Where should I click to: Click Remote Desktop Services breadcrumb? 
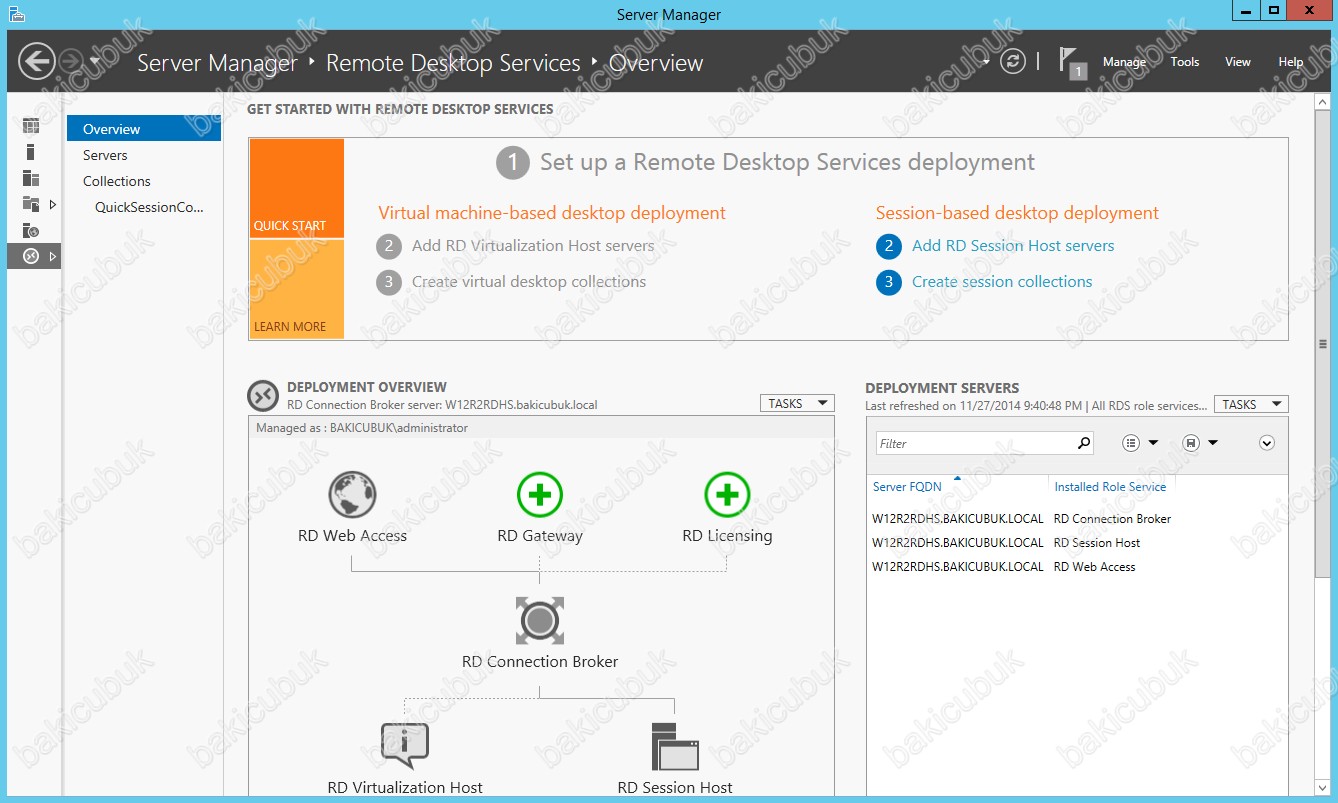pos(453,63)
